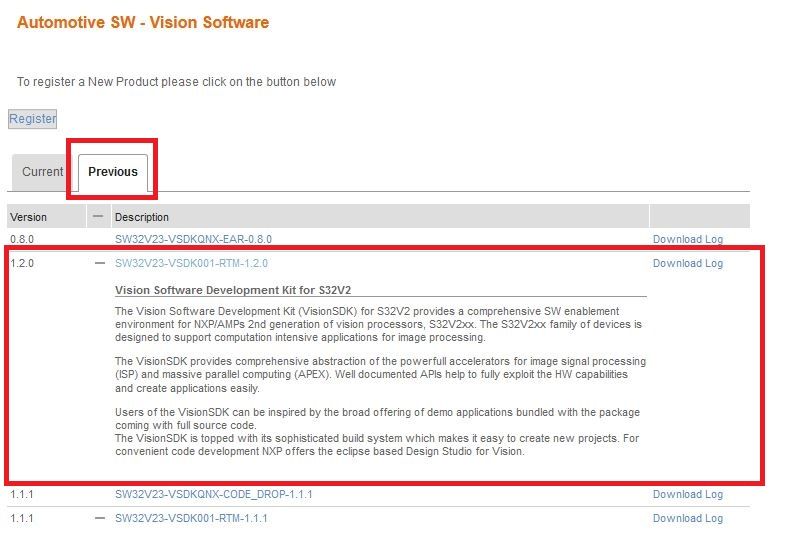Toggle the 1.1.1 VSDK001-RTM row expander
This screenshot has width=811, height=540.
tap(100, 518)
